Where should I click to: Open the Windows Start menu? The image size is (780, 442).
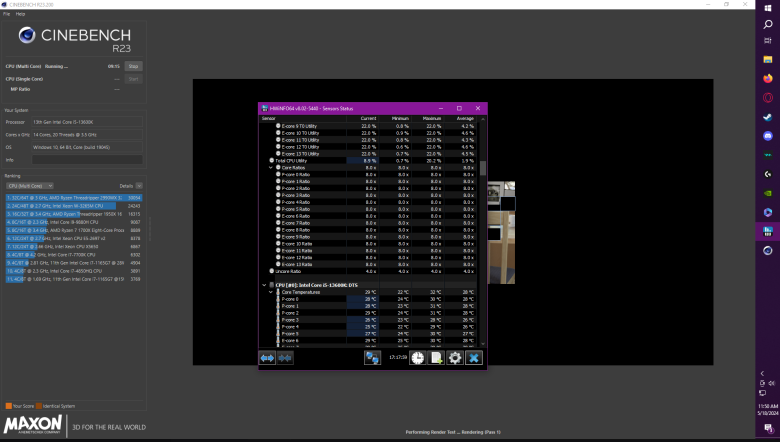tap(768, 8)
